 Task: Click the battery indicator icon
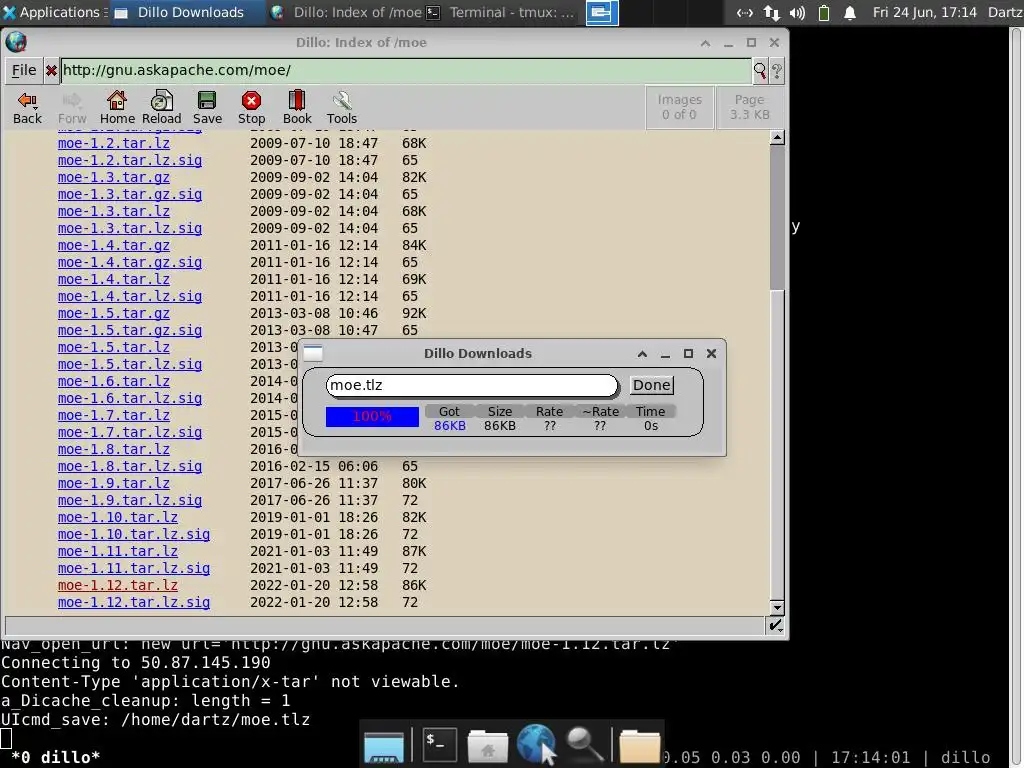[824, 12]
